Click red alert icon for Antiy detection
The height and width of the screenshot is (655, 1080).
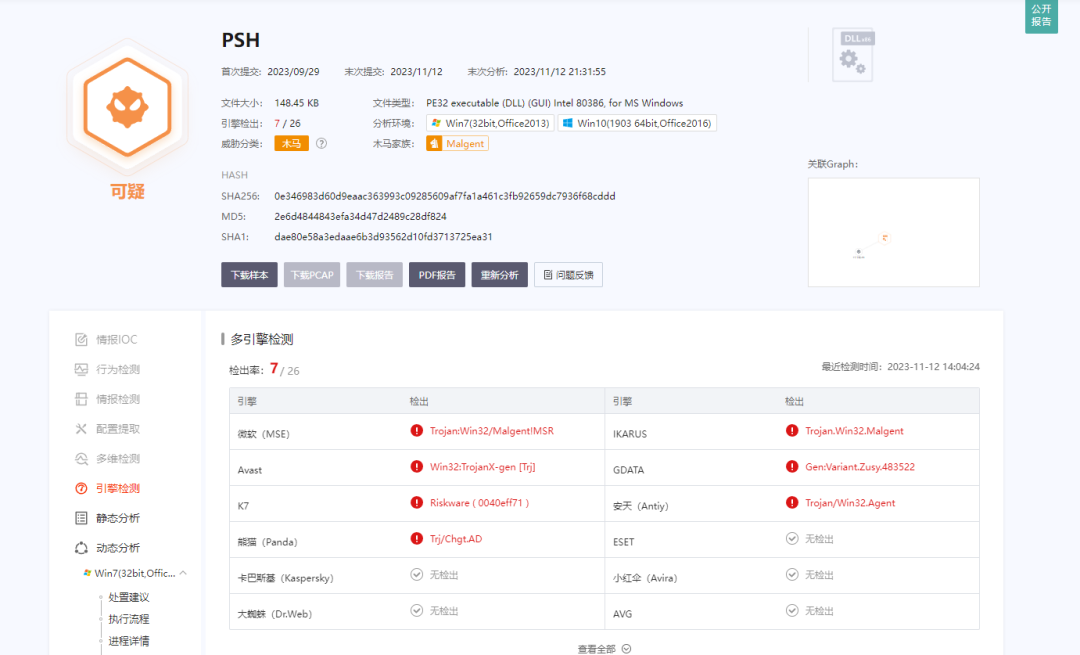[792, 502]
